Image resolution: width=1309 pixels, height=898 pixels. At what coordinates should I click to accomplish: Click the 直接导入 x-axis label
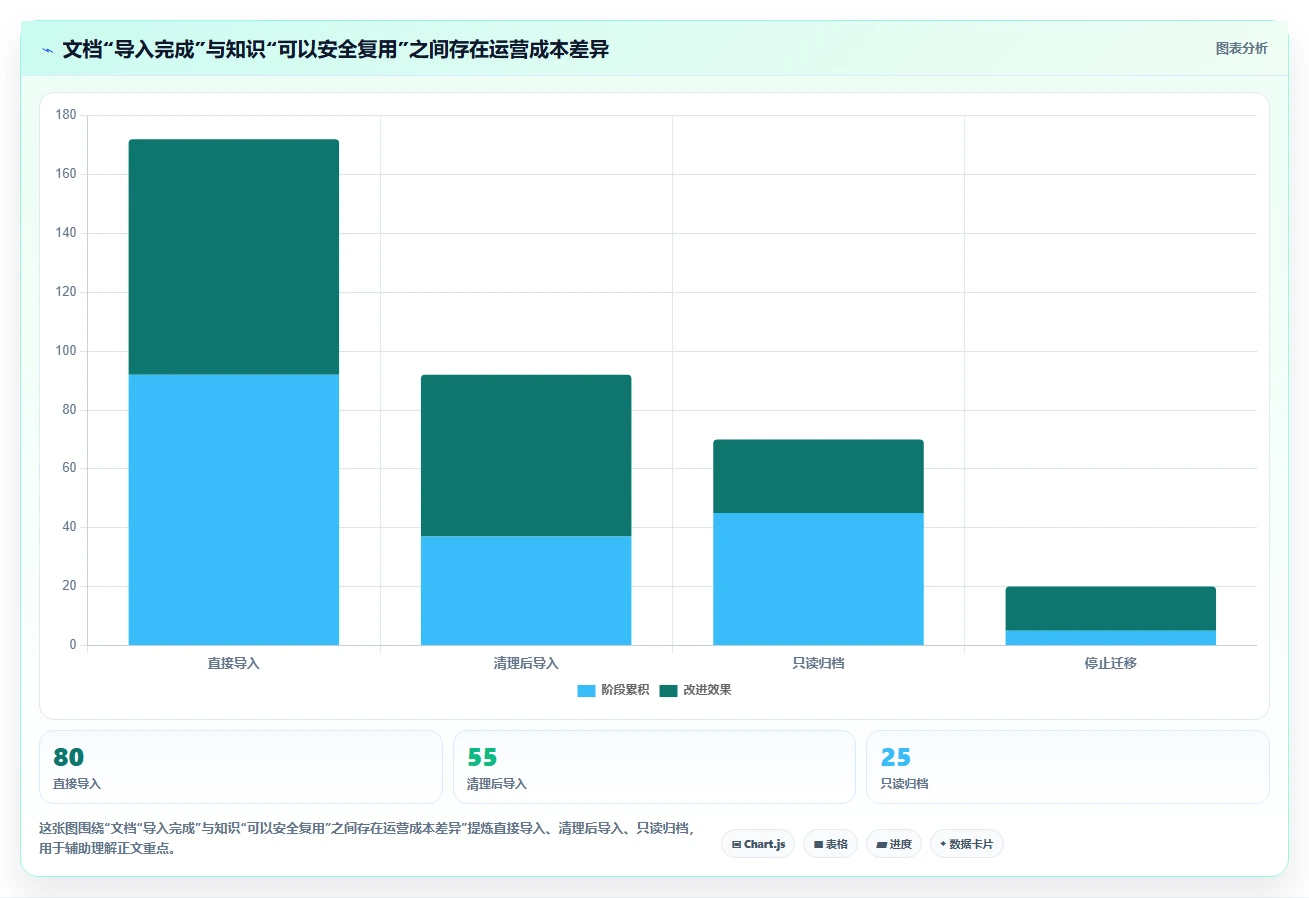coord(234,663)
